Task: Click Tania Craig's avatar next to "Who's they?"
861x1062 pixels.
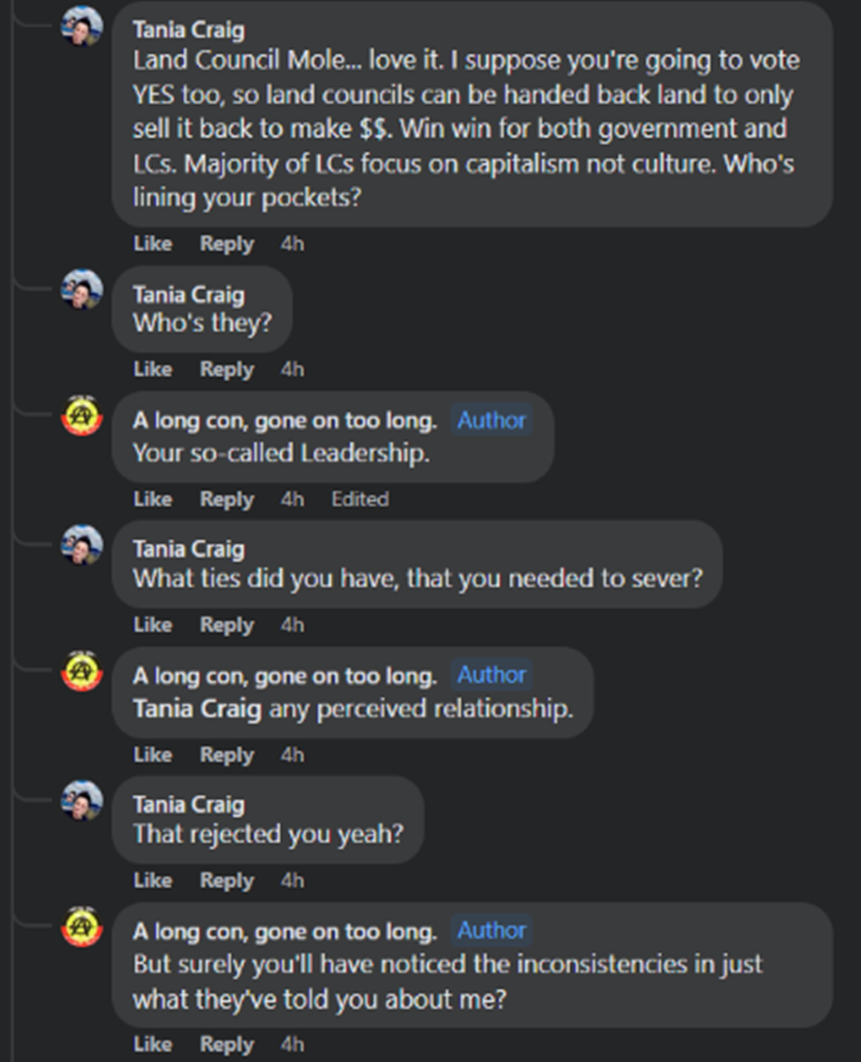Action: click(82, 290)
